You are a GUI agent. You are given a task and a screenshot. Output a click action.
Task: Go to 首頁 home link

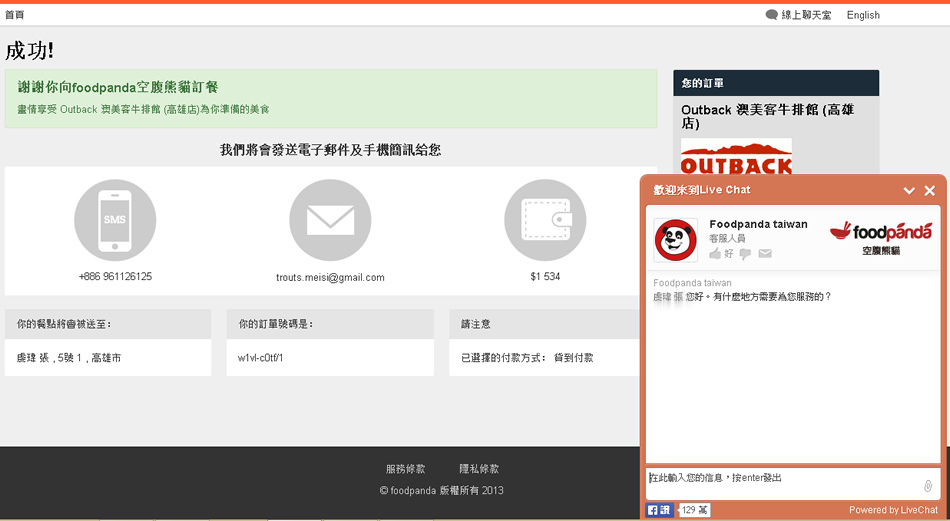15,15
